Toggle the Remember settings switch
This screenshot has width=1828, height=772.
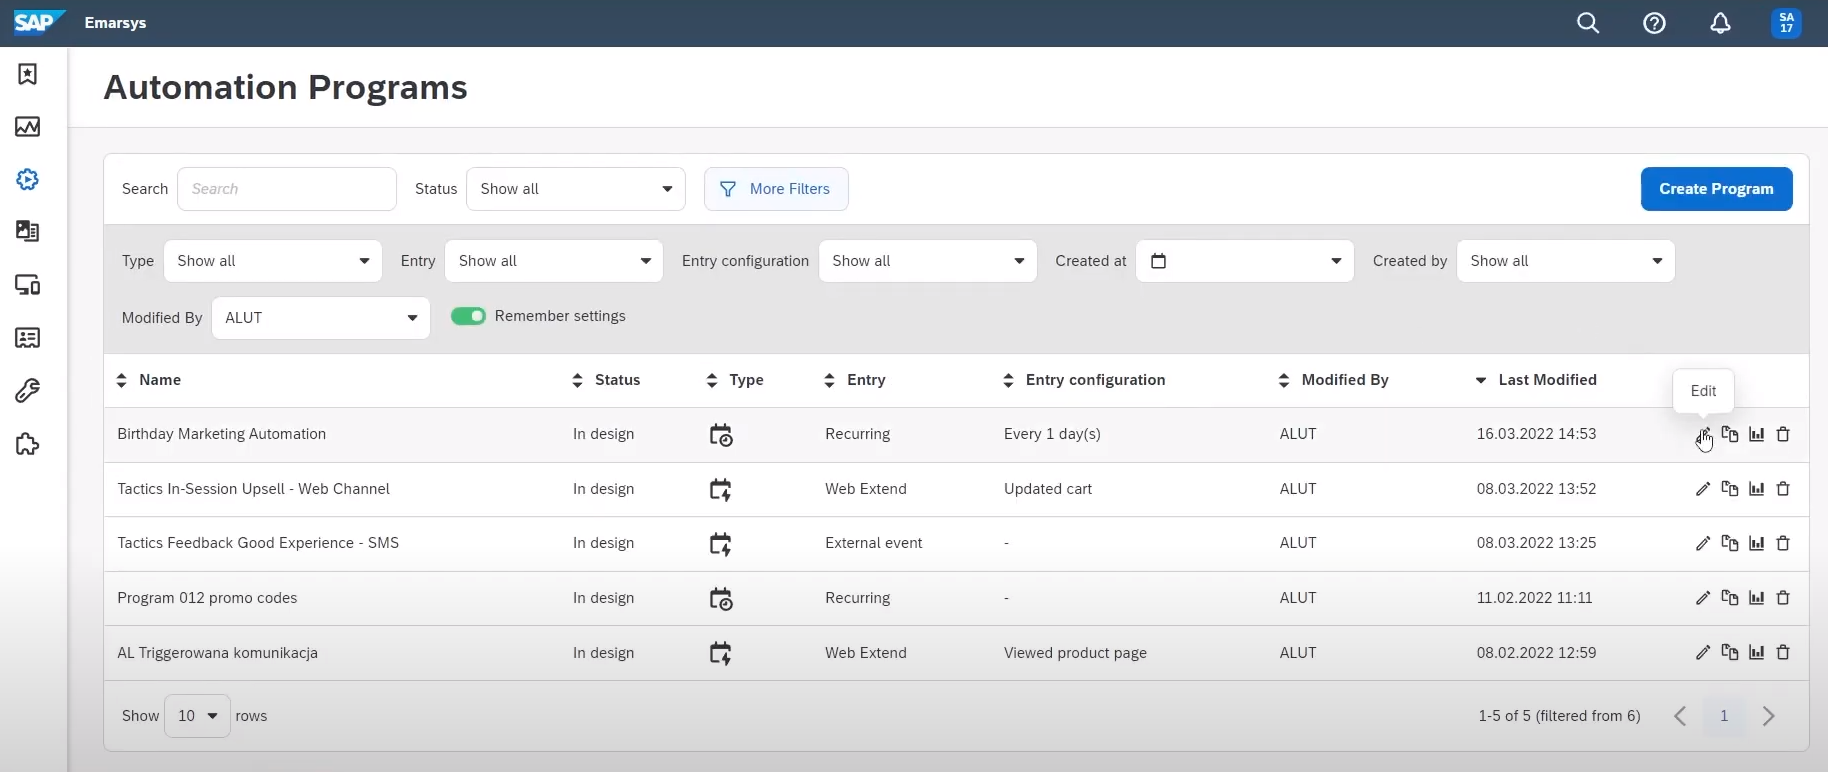coord(468,316)
